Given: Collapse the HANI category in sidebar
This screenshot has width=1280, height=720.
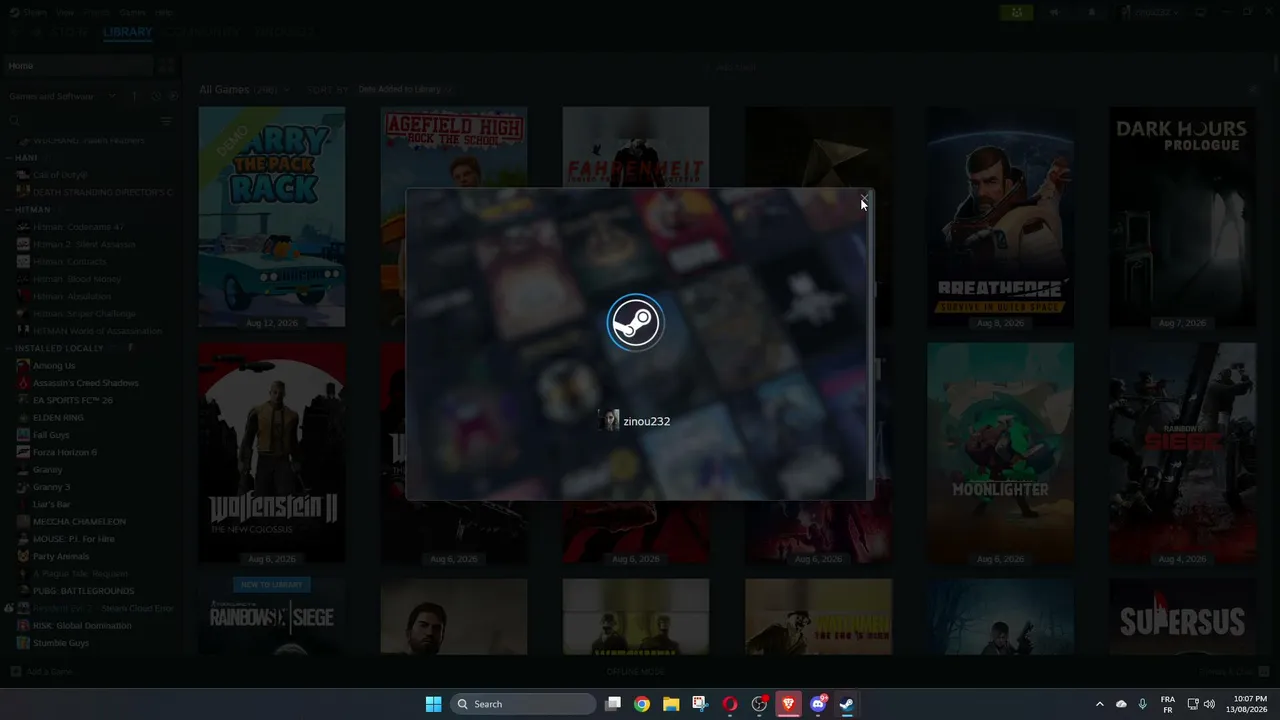Looking at the screenshot, I should [x=10, y=157].
